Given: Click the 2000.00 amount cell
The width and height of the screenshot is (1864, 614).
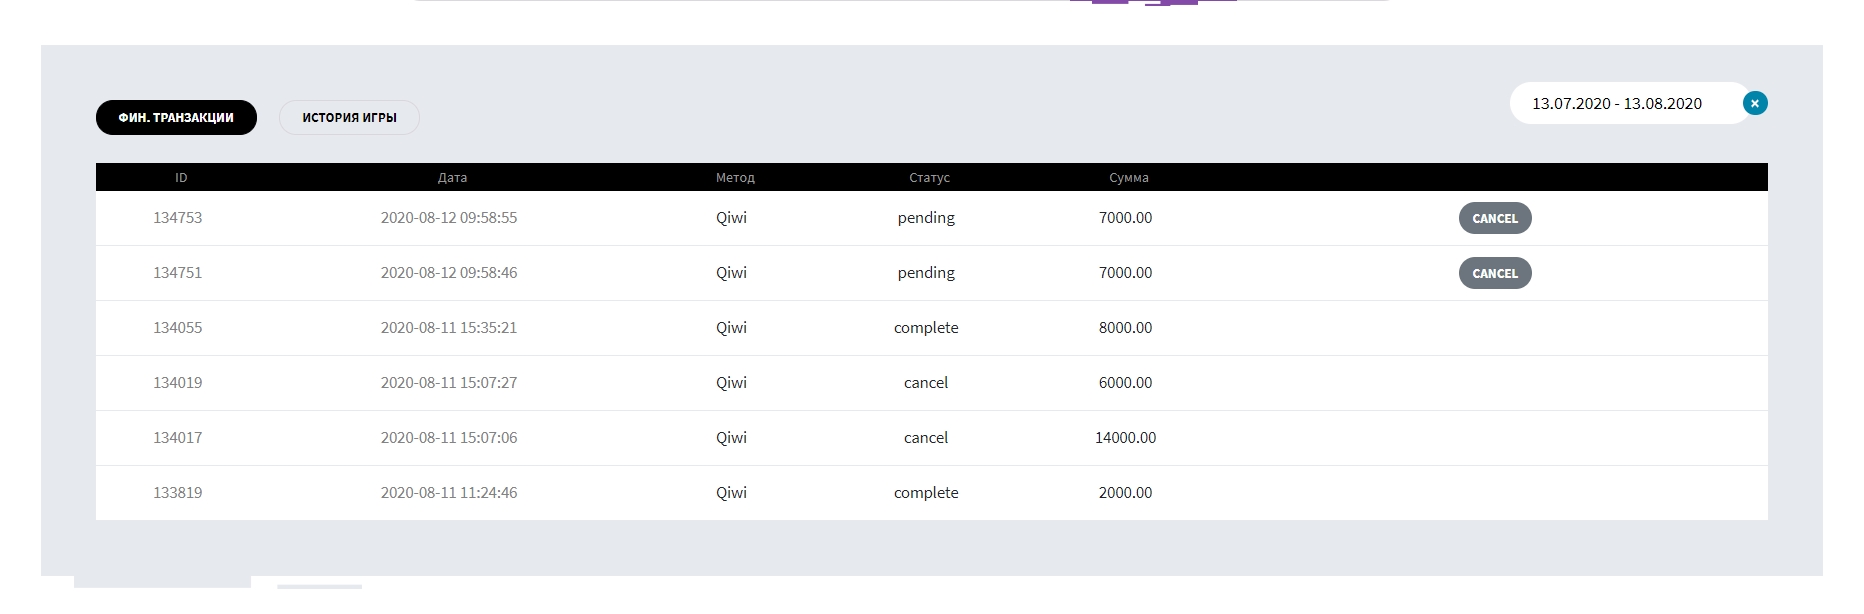Looking at the screenshot, I should click(1125, 493).
